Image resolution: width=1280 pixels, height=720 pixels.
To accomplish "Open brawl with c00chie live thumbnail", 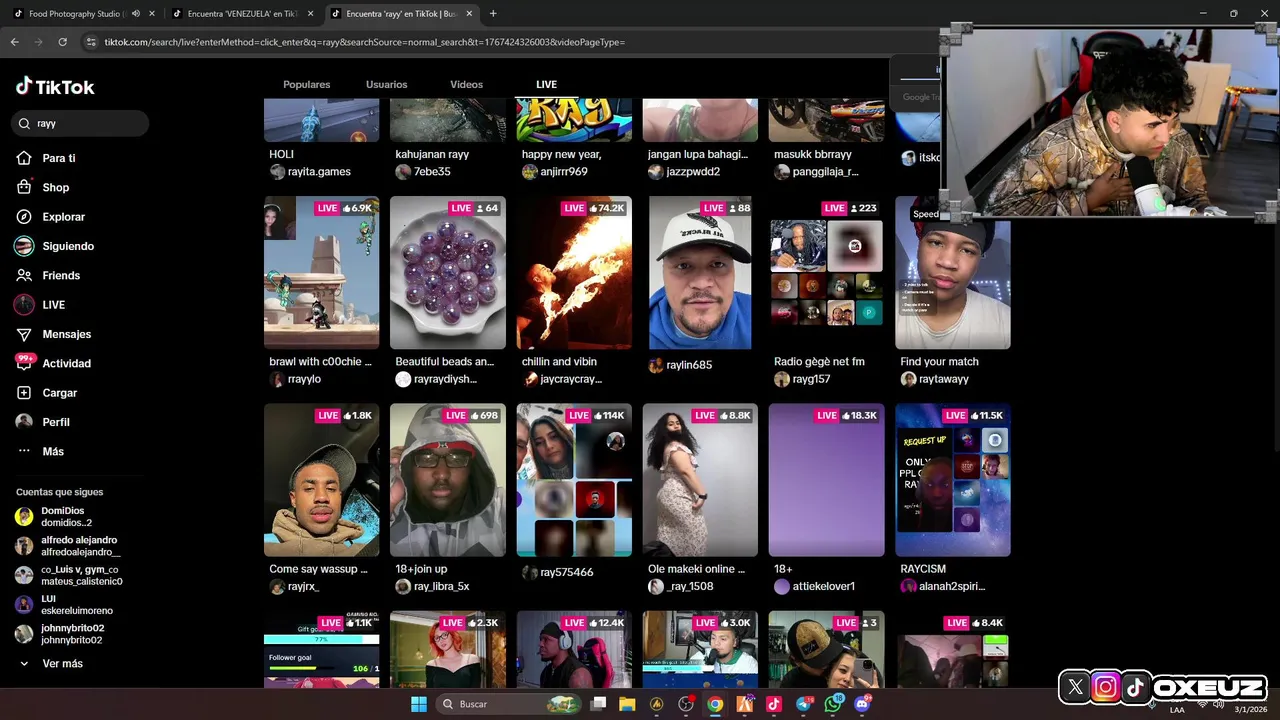I will tap(321, 272).
